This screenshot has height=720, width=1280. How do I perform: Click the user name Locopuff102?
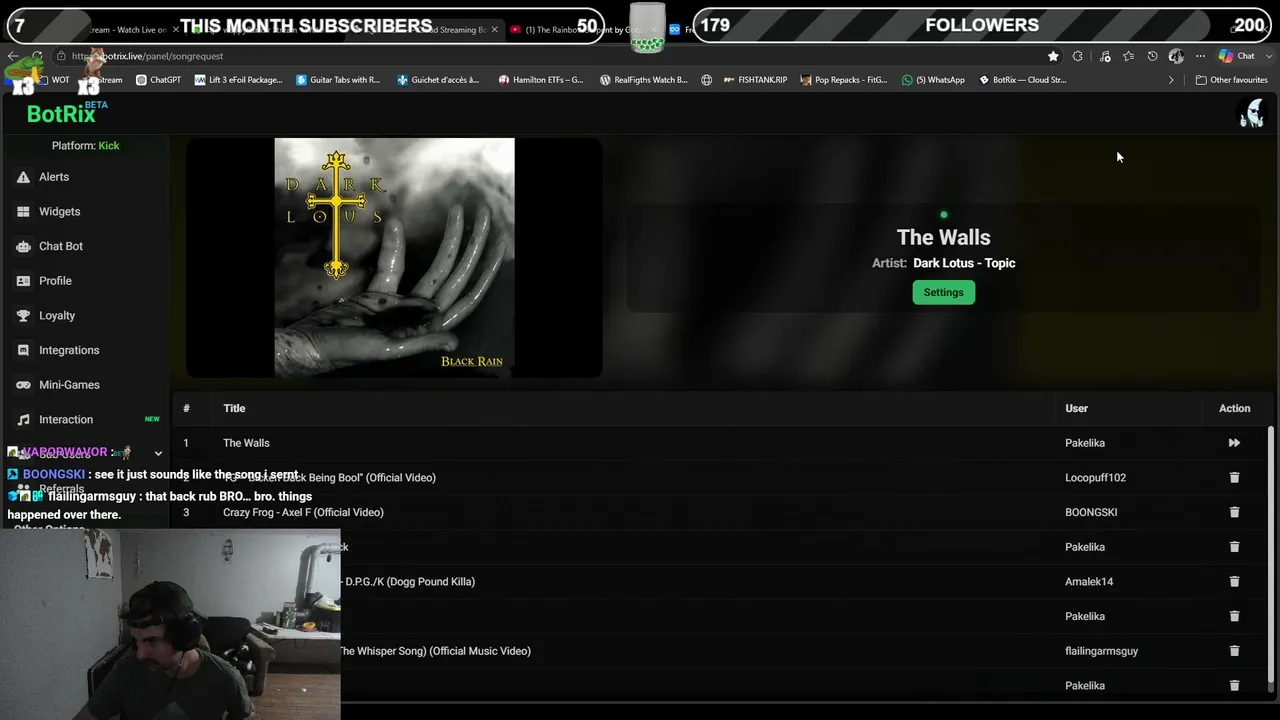[1095, 478]
